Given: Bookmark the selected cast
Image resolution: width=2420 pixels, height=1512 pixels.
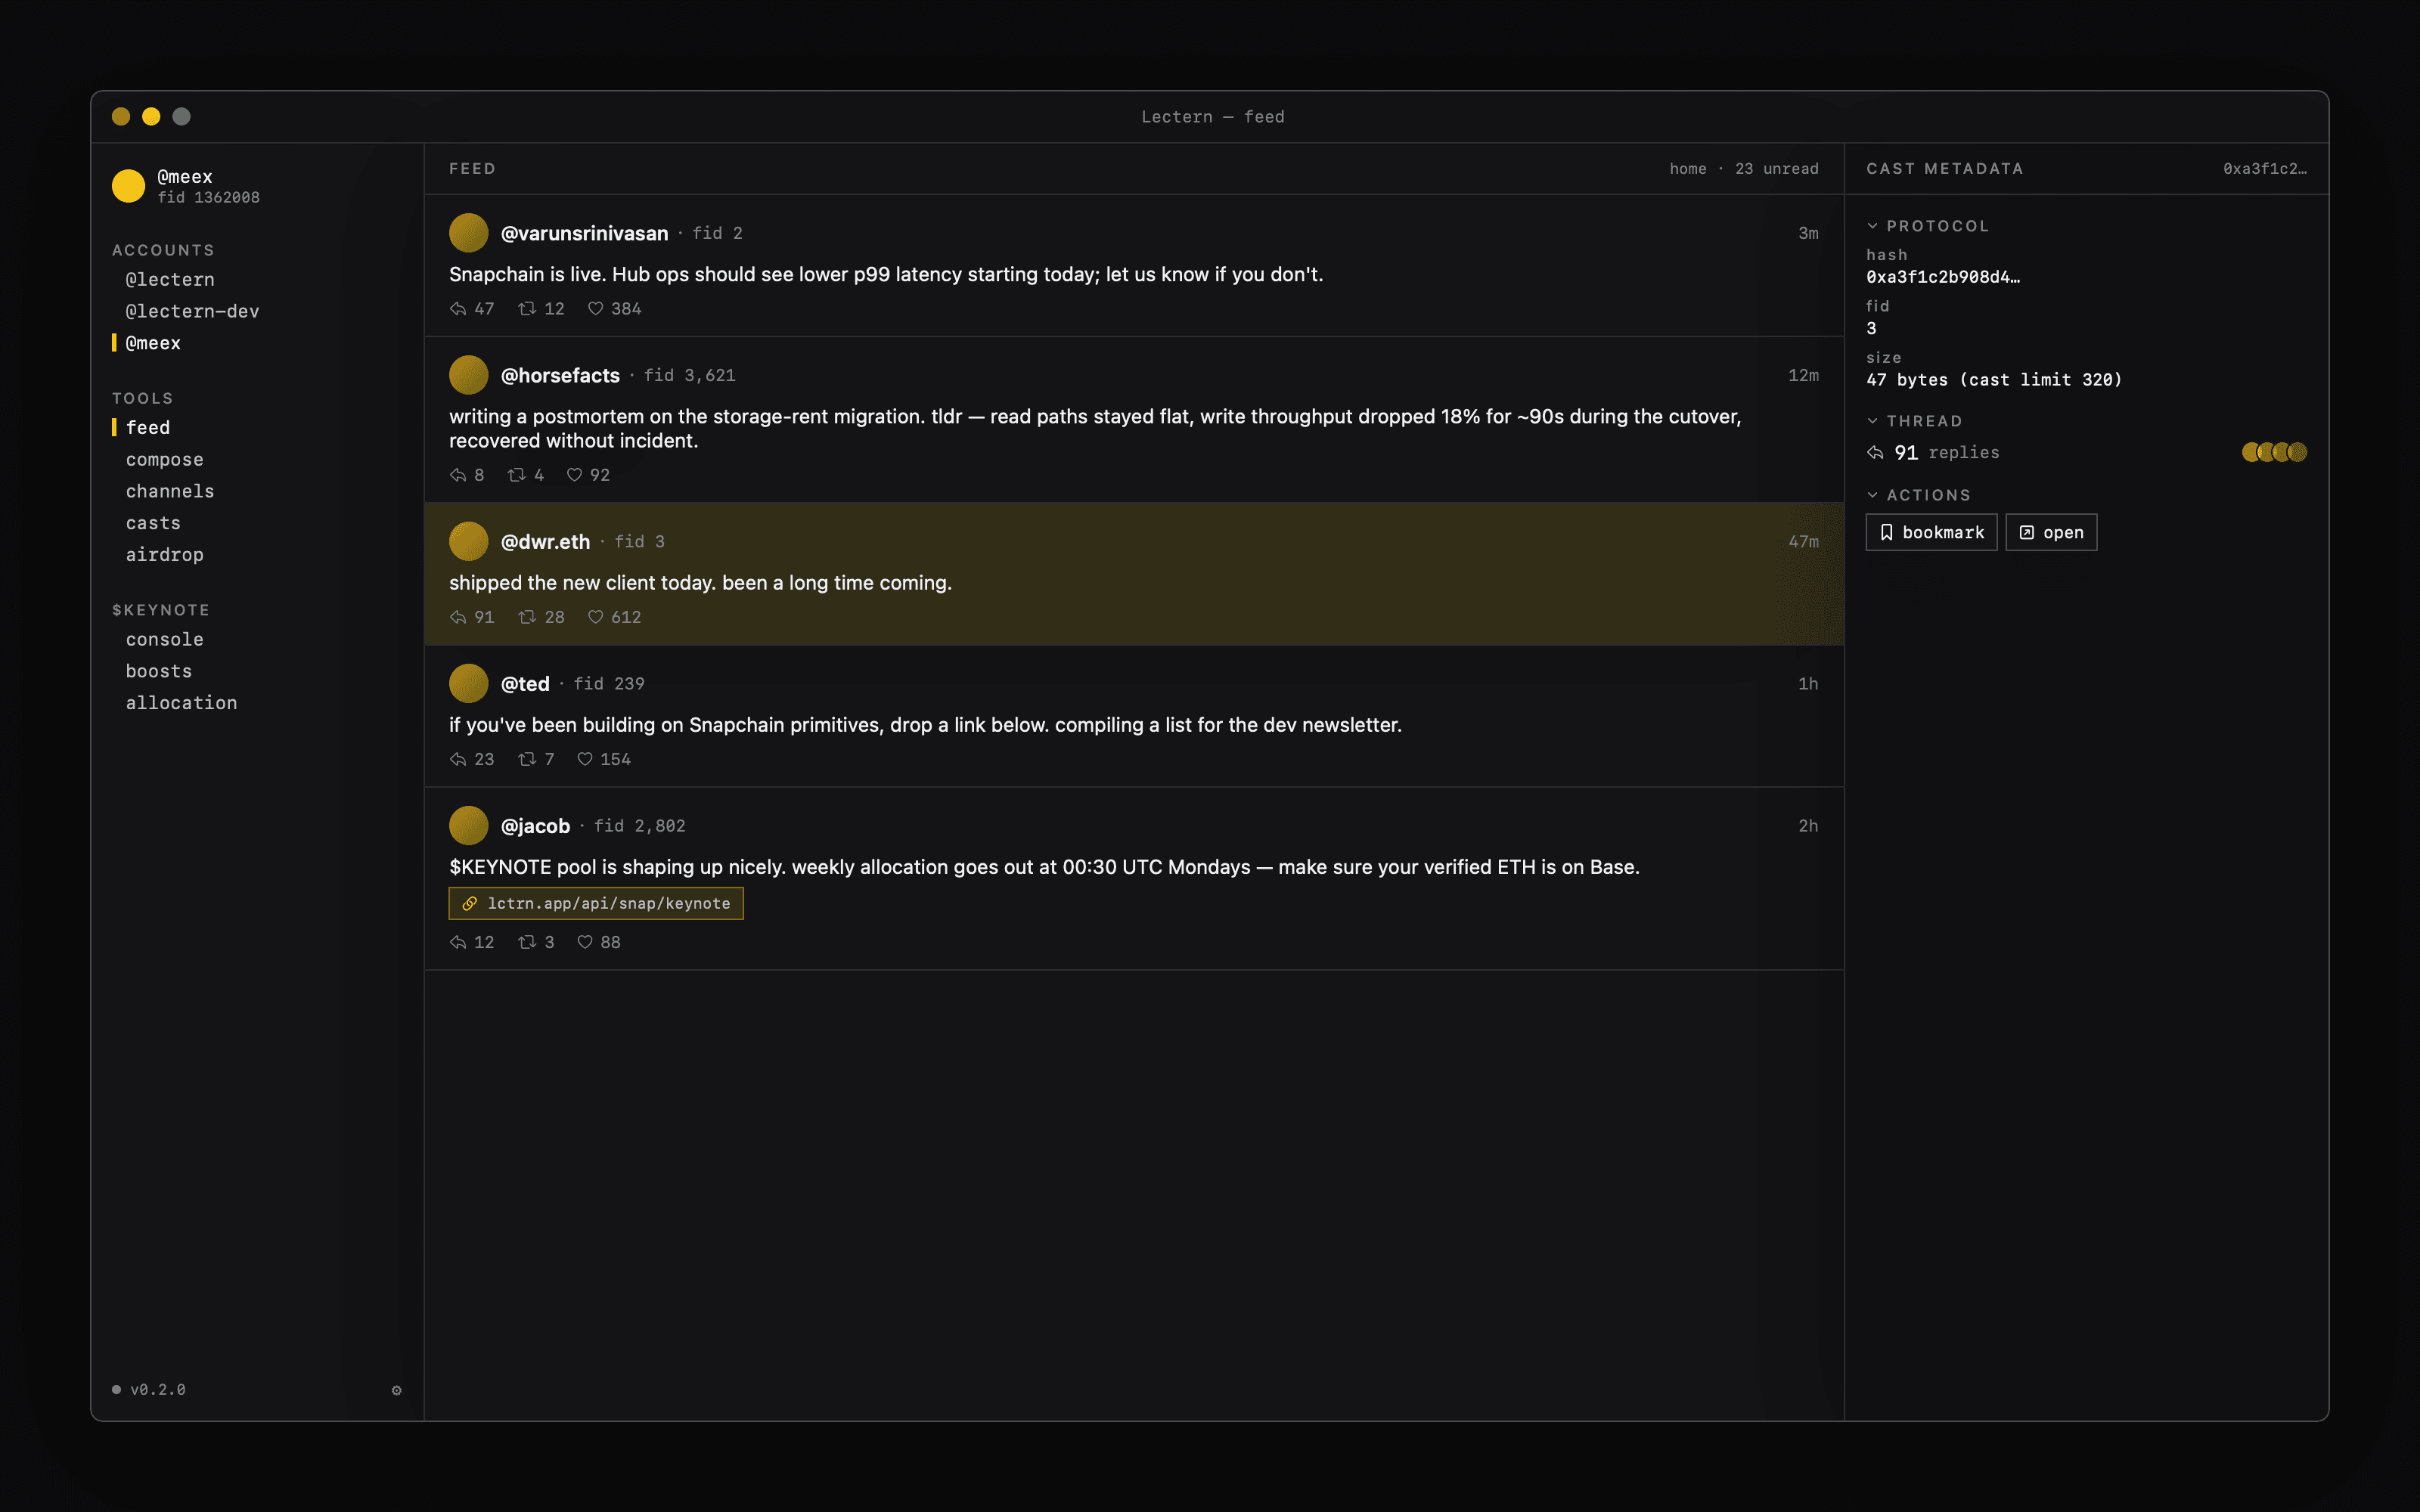Looking at the screenshot, I should (x=1931, y=532).
